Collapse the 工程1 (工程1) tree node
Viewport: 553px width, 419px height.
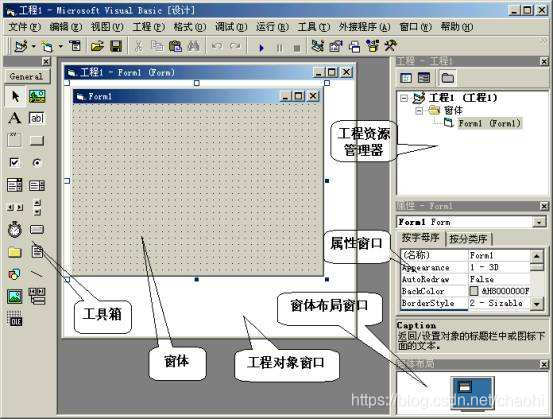pos(404,98)
